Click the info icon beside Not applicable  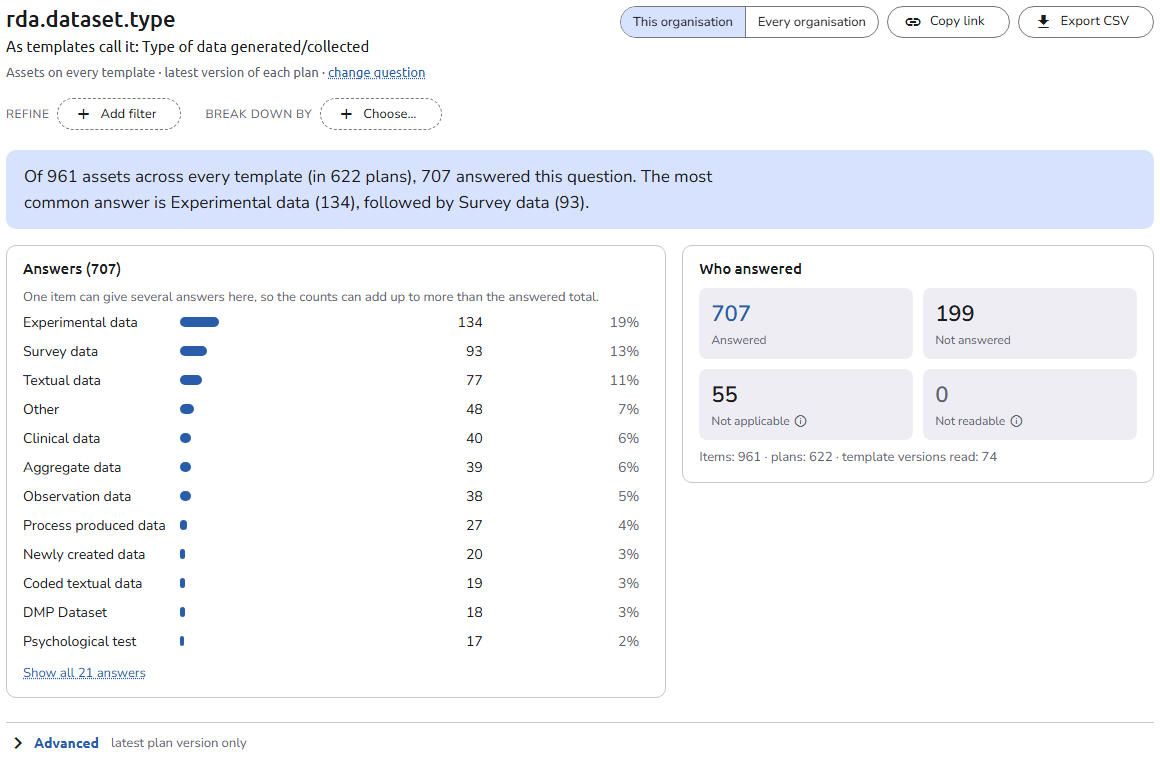[x=800, y=421]
